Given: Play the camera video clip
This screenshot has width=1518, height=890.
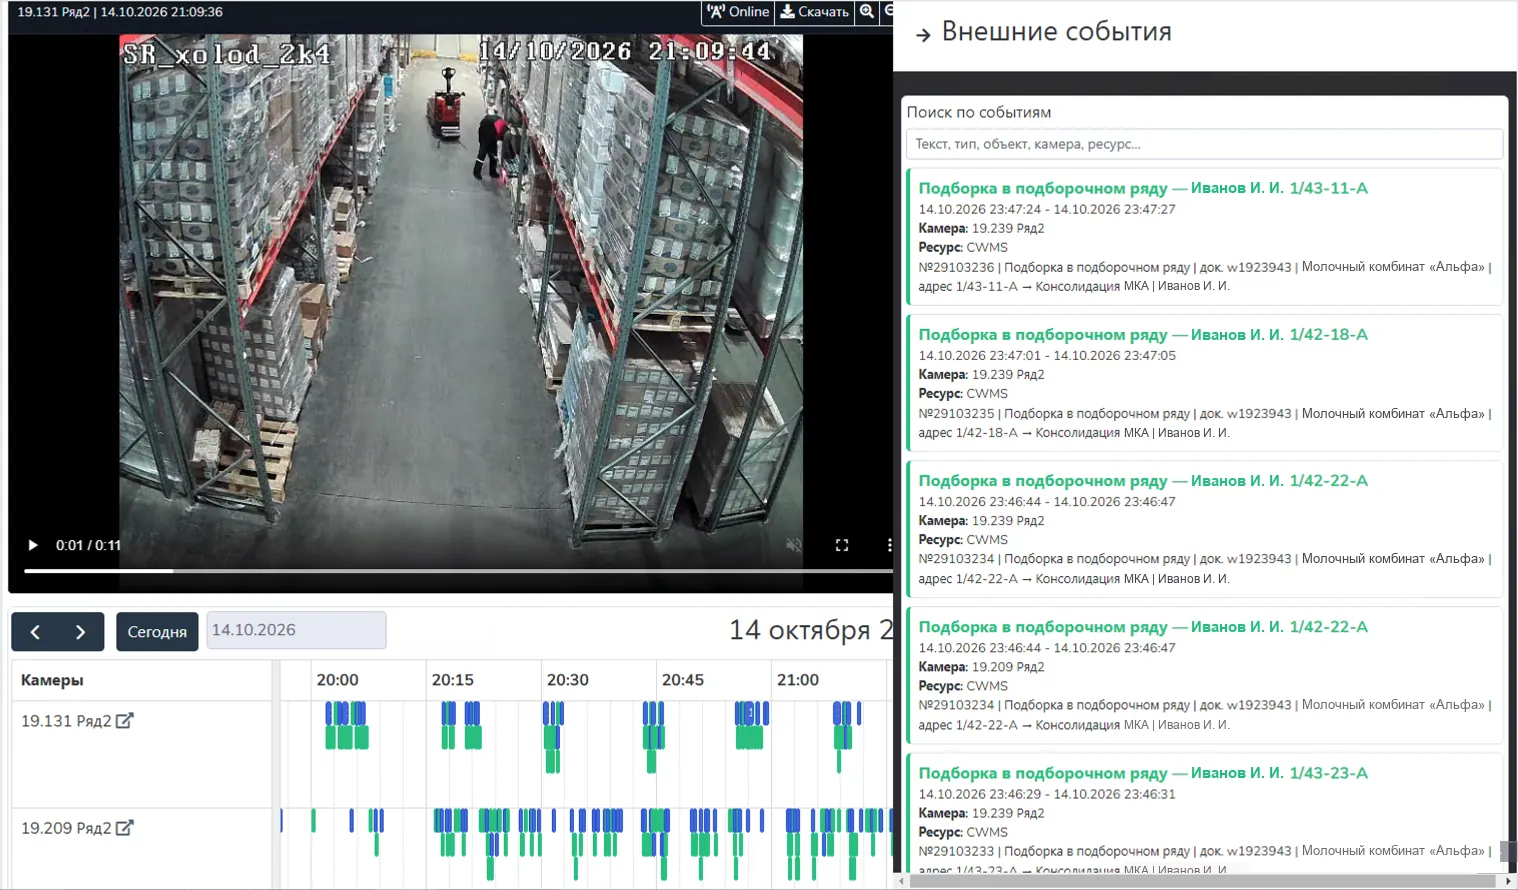Looking at the screenshot, I should coord(33,545).
